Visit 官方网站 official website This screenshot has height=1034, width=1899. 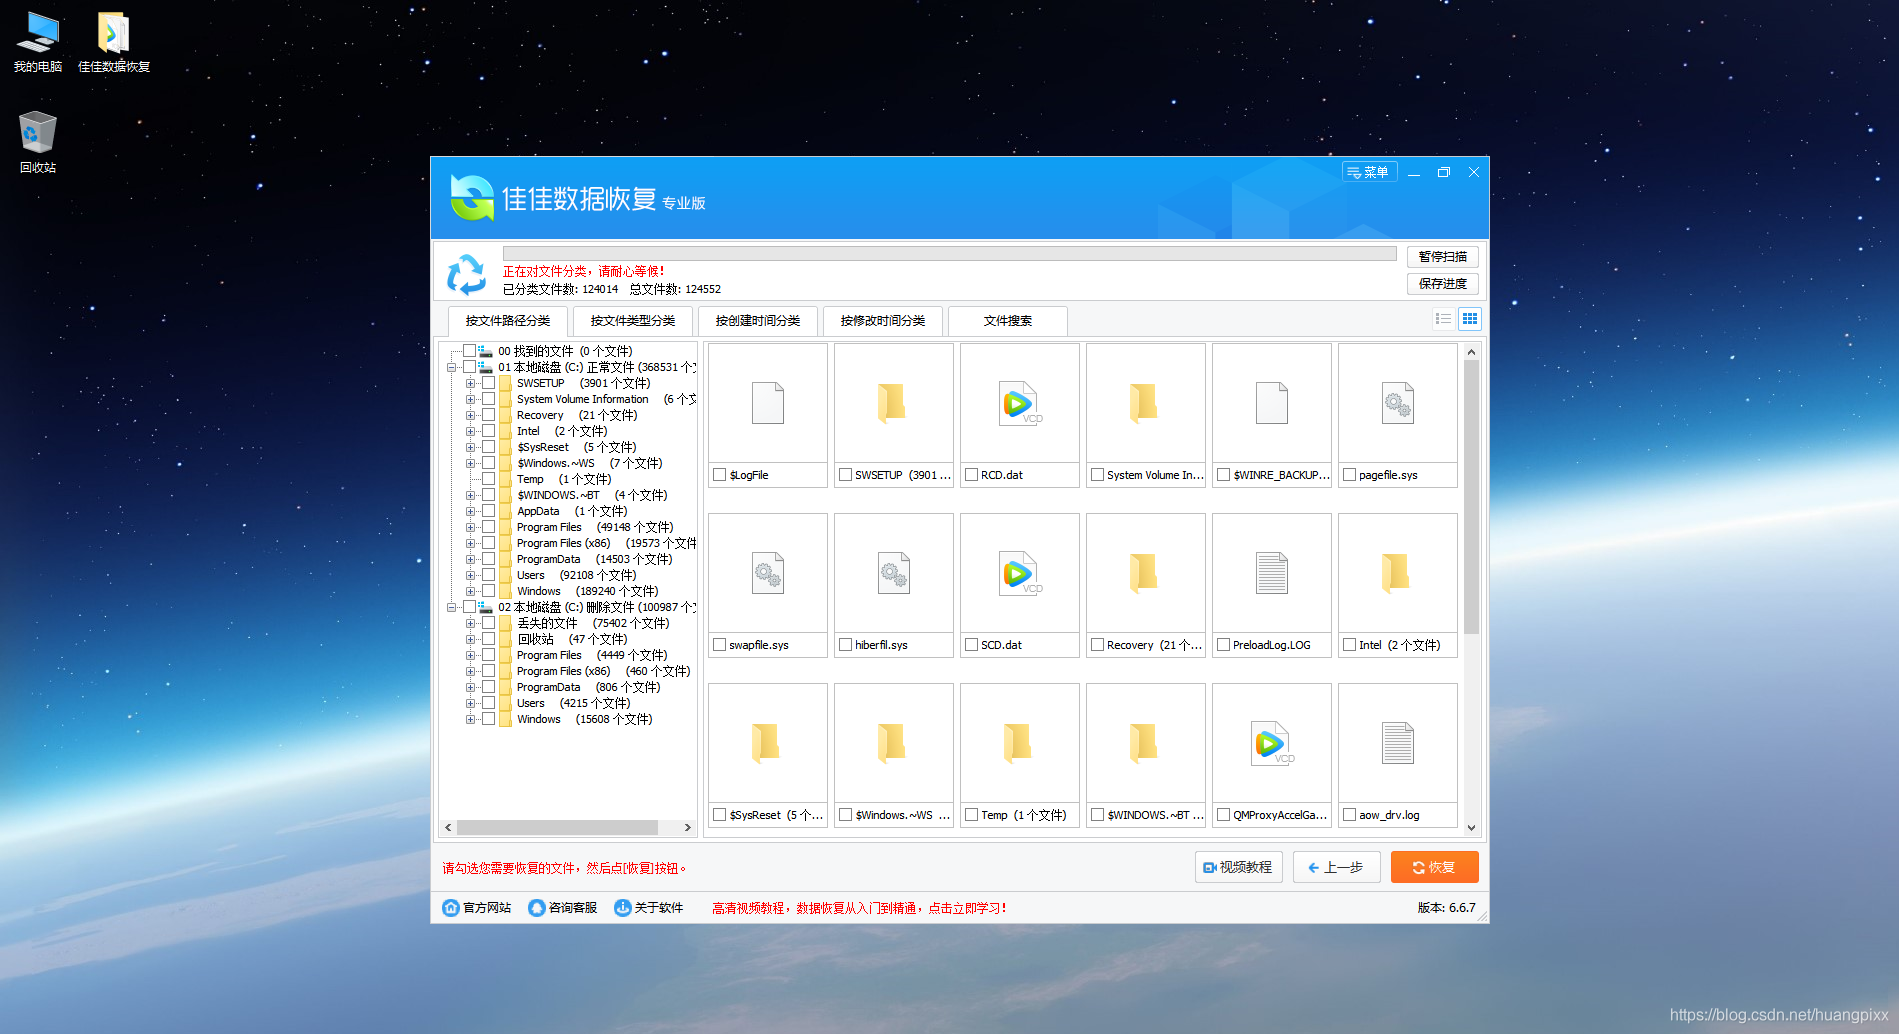point(475,907)
